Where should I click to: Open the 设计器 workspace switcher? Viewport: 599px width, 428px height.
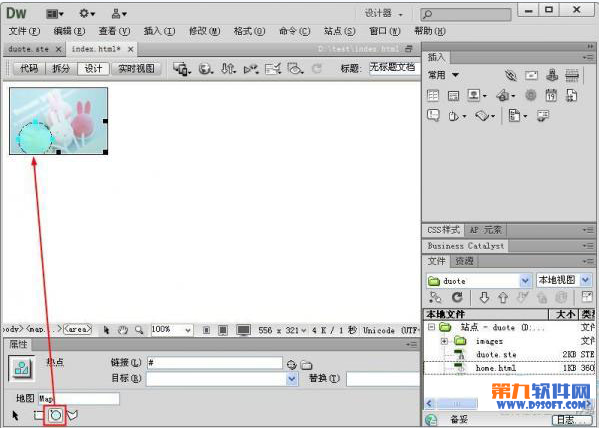click(x=384, y=13)
